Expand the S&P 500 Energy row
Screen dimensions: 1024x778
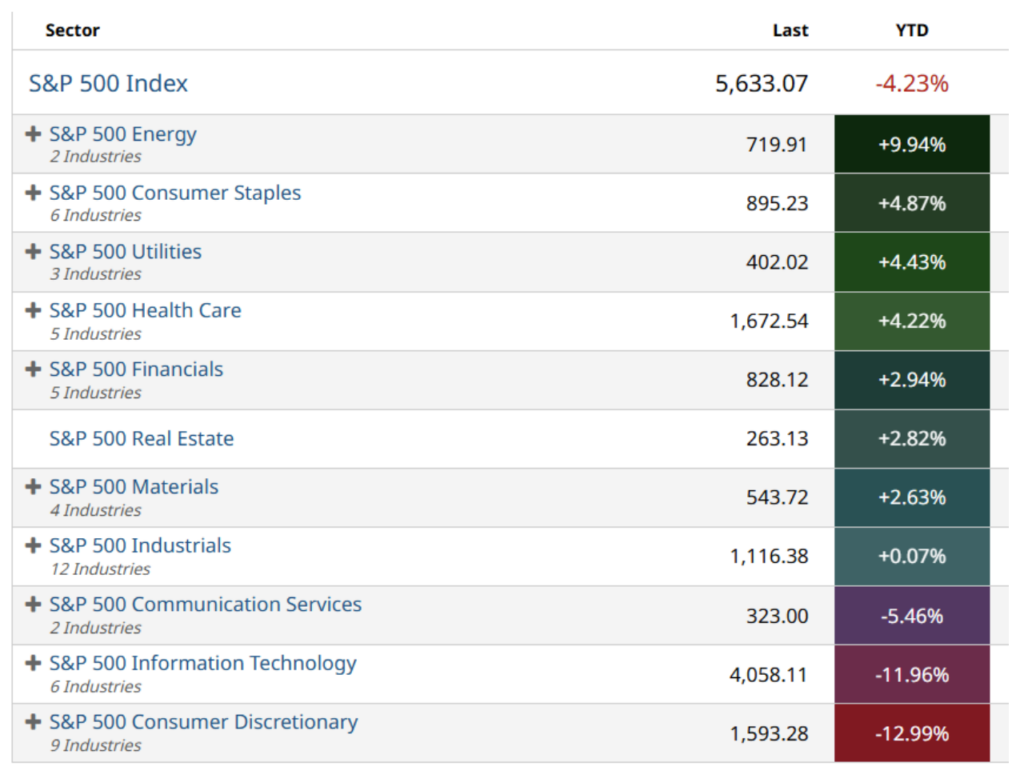pos(33,135)
